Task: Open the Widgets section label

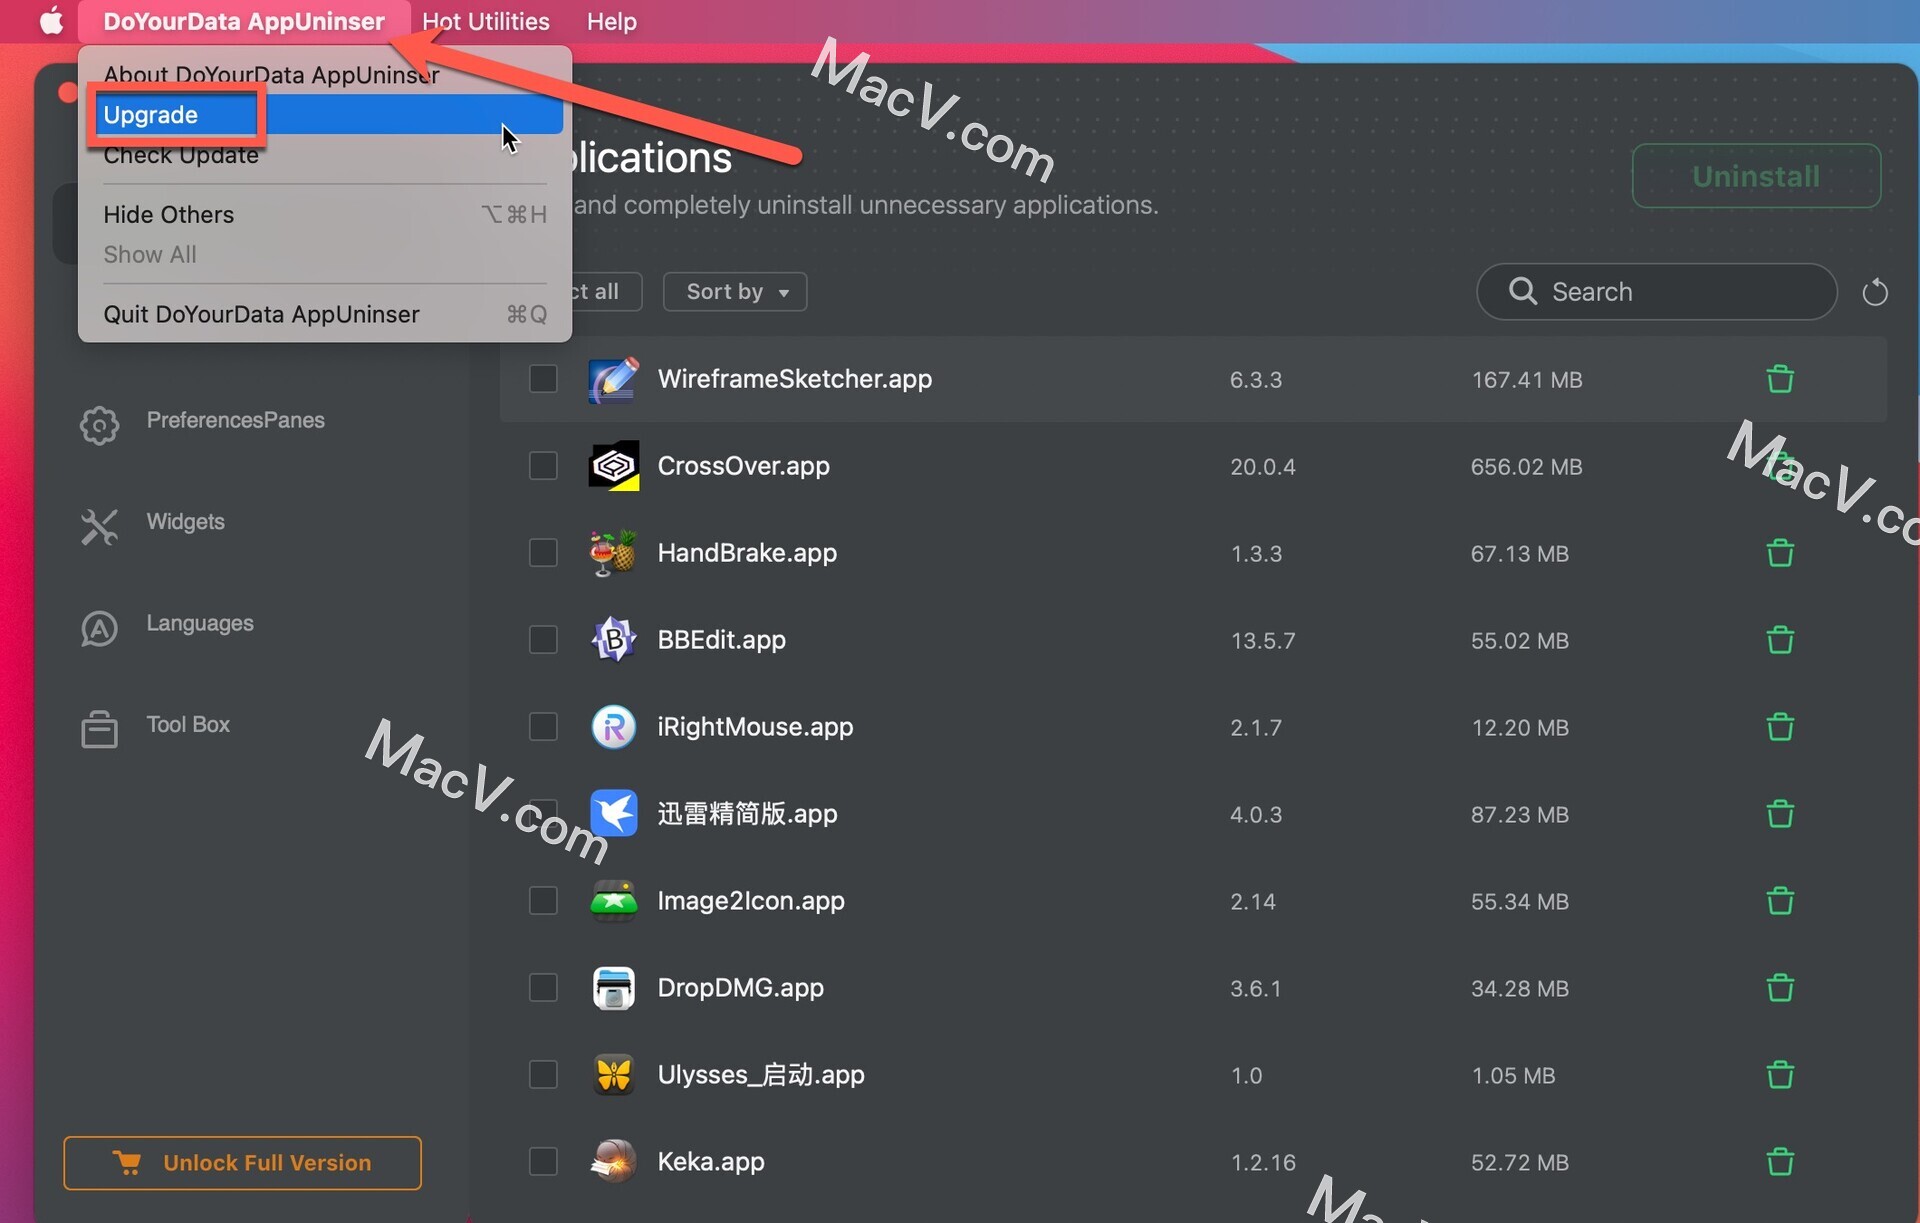Action: (x=185, y=522)
